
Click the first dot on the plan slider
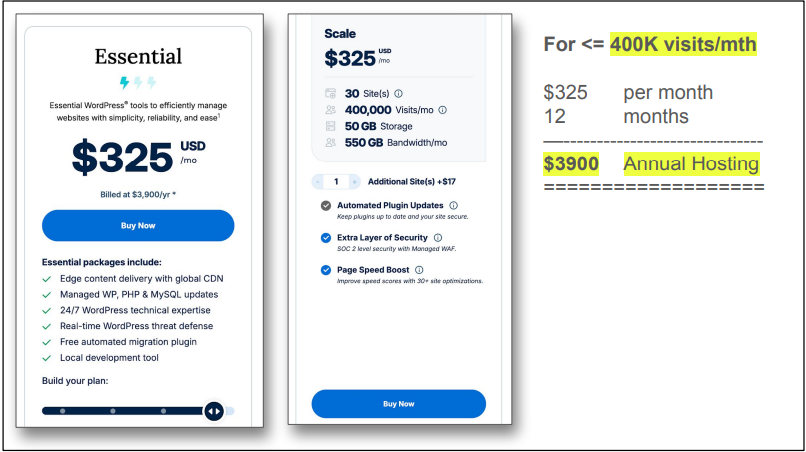point(62,410)
